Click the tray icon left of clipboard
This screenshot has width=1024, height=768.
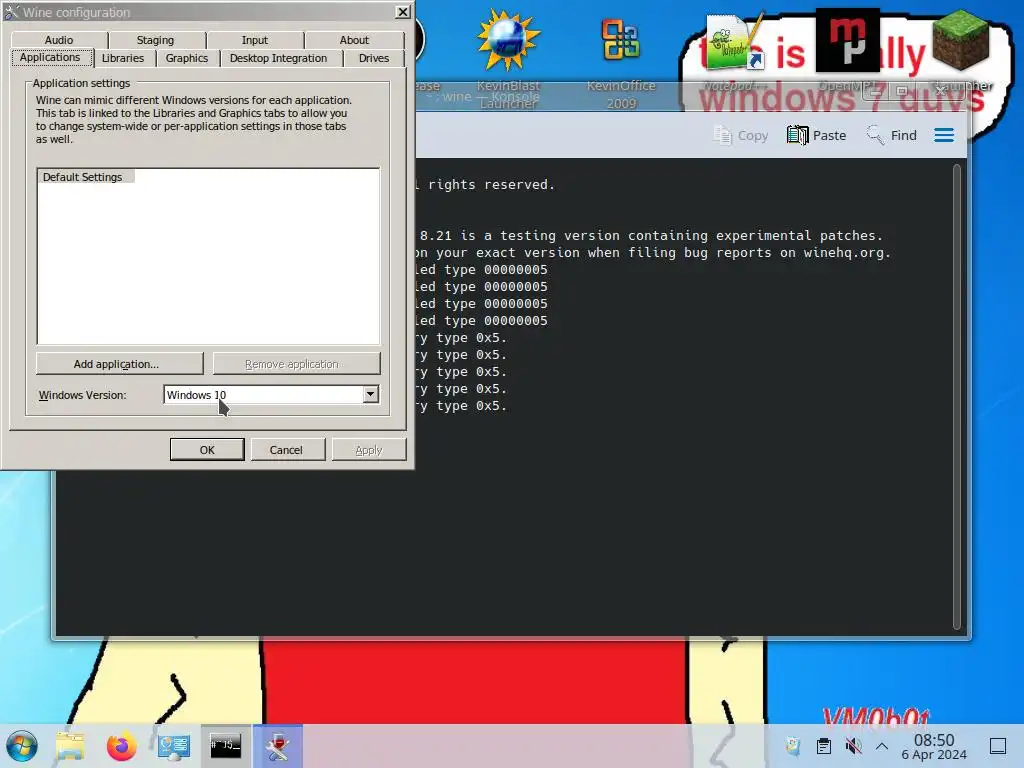793,746
